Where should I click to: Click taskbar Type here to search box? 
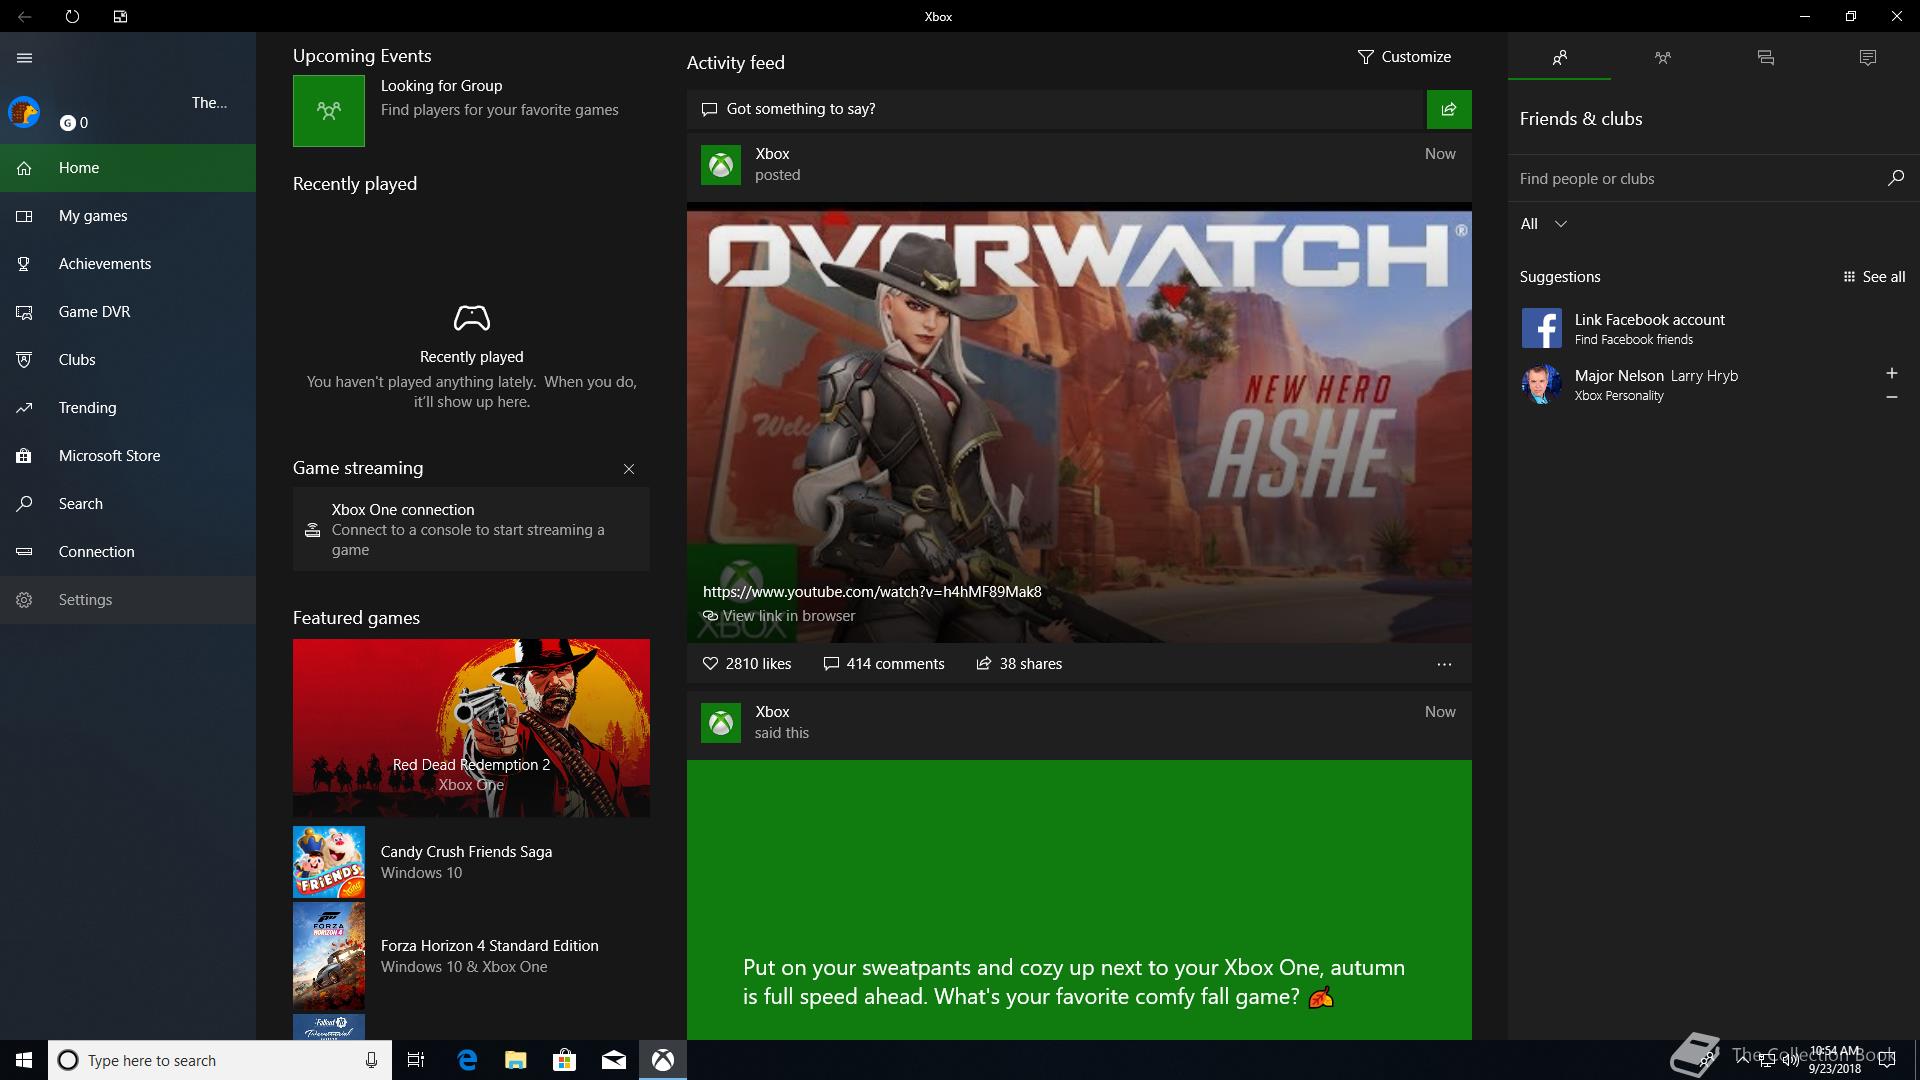220,1060
